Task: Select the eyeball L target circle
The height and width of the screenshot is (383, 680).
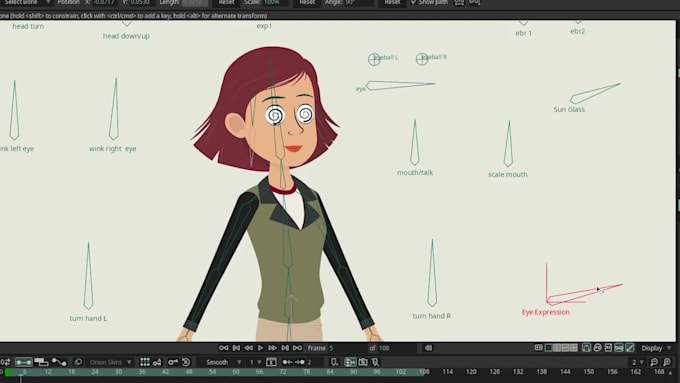Action: click(374, 59)
